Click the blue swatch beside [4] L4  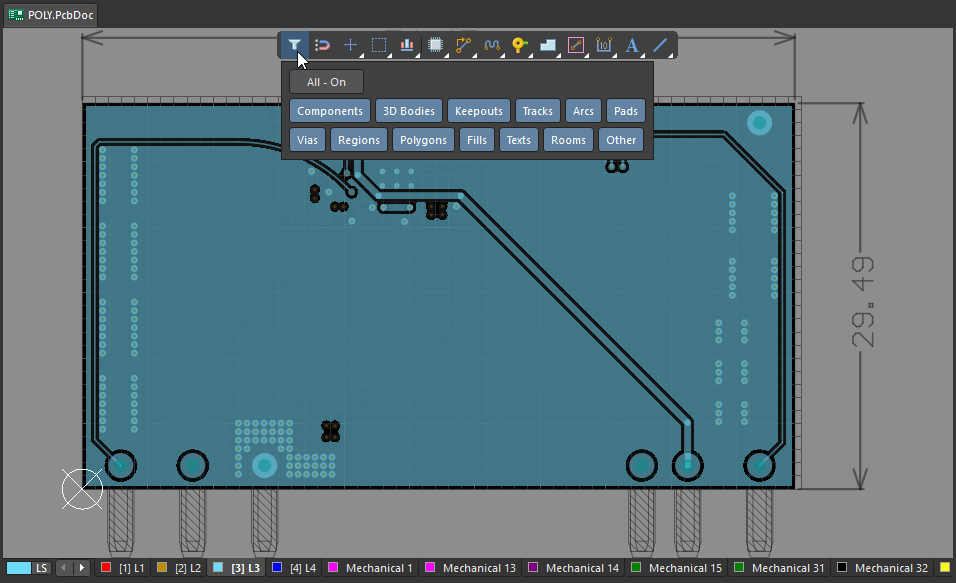click(277, 567)
